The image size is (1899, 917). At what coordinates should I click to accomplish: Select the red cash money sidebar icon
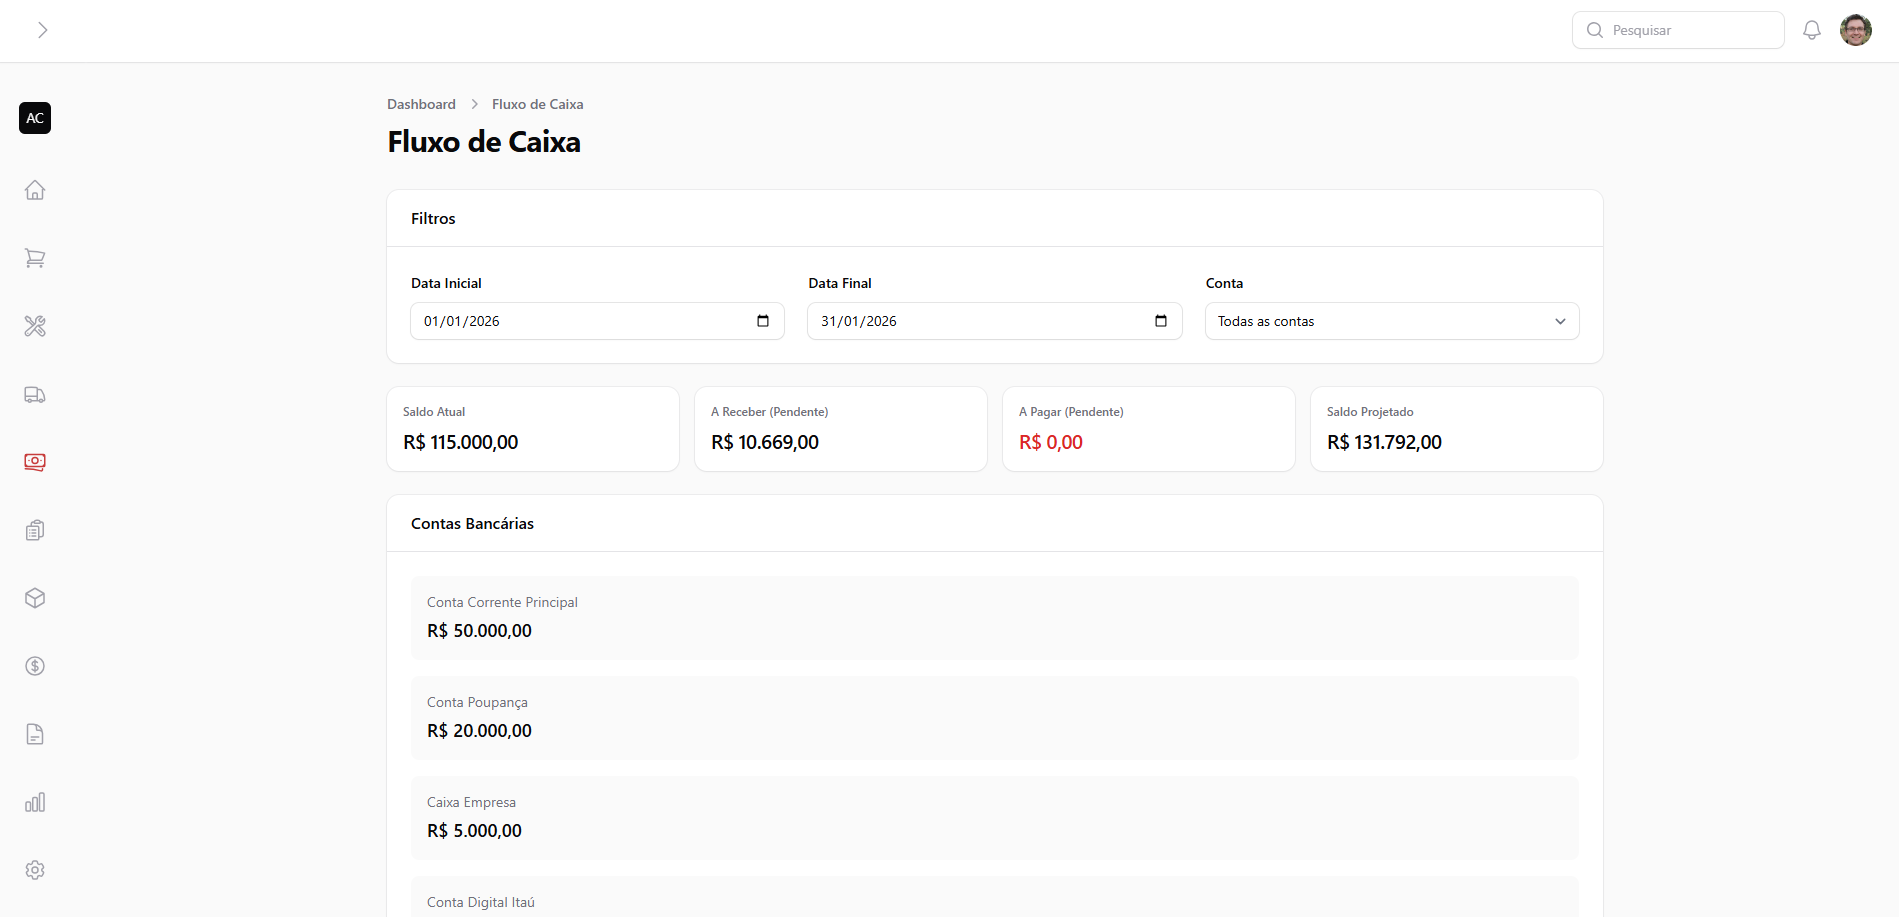pyautogui.click(x=35, y=462)
